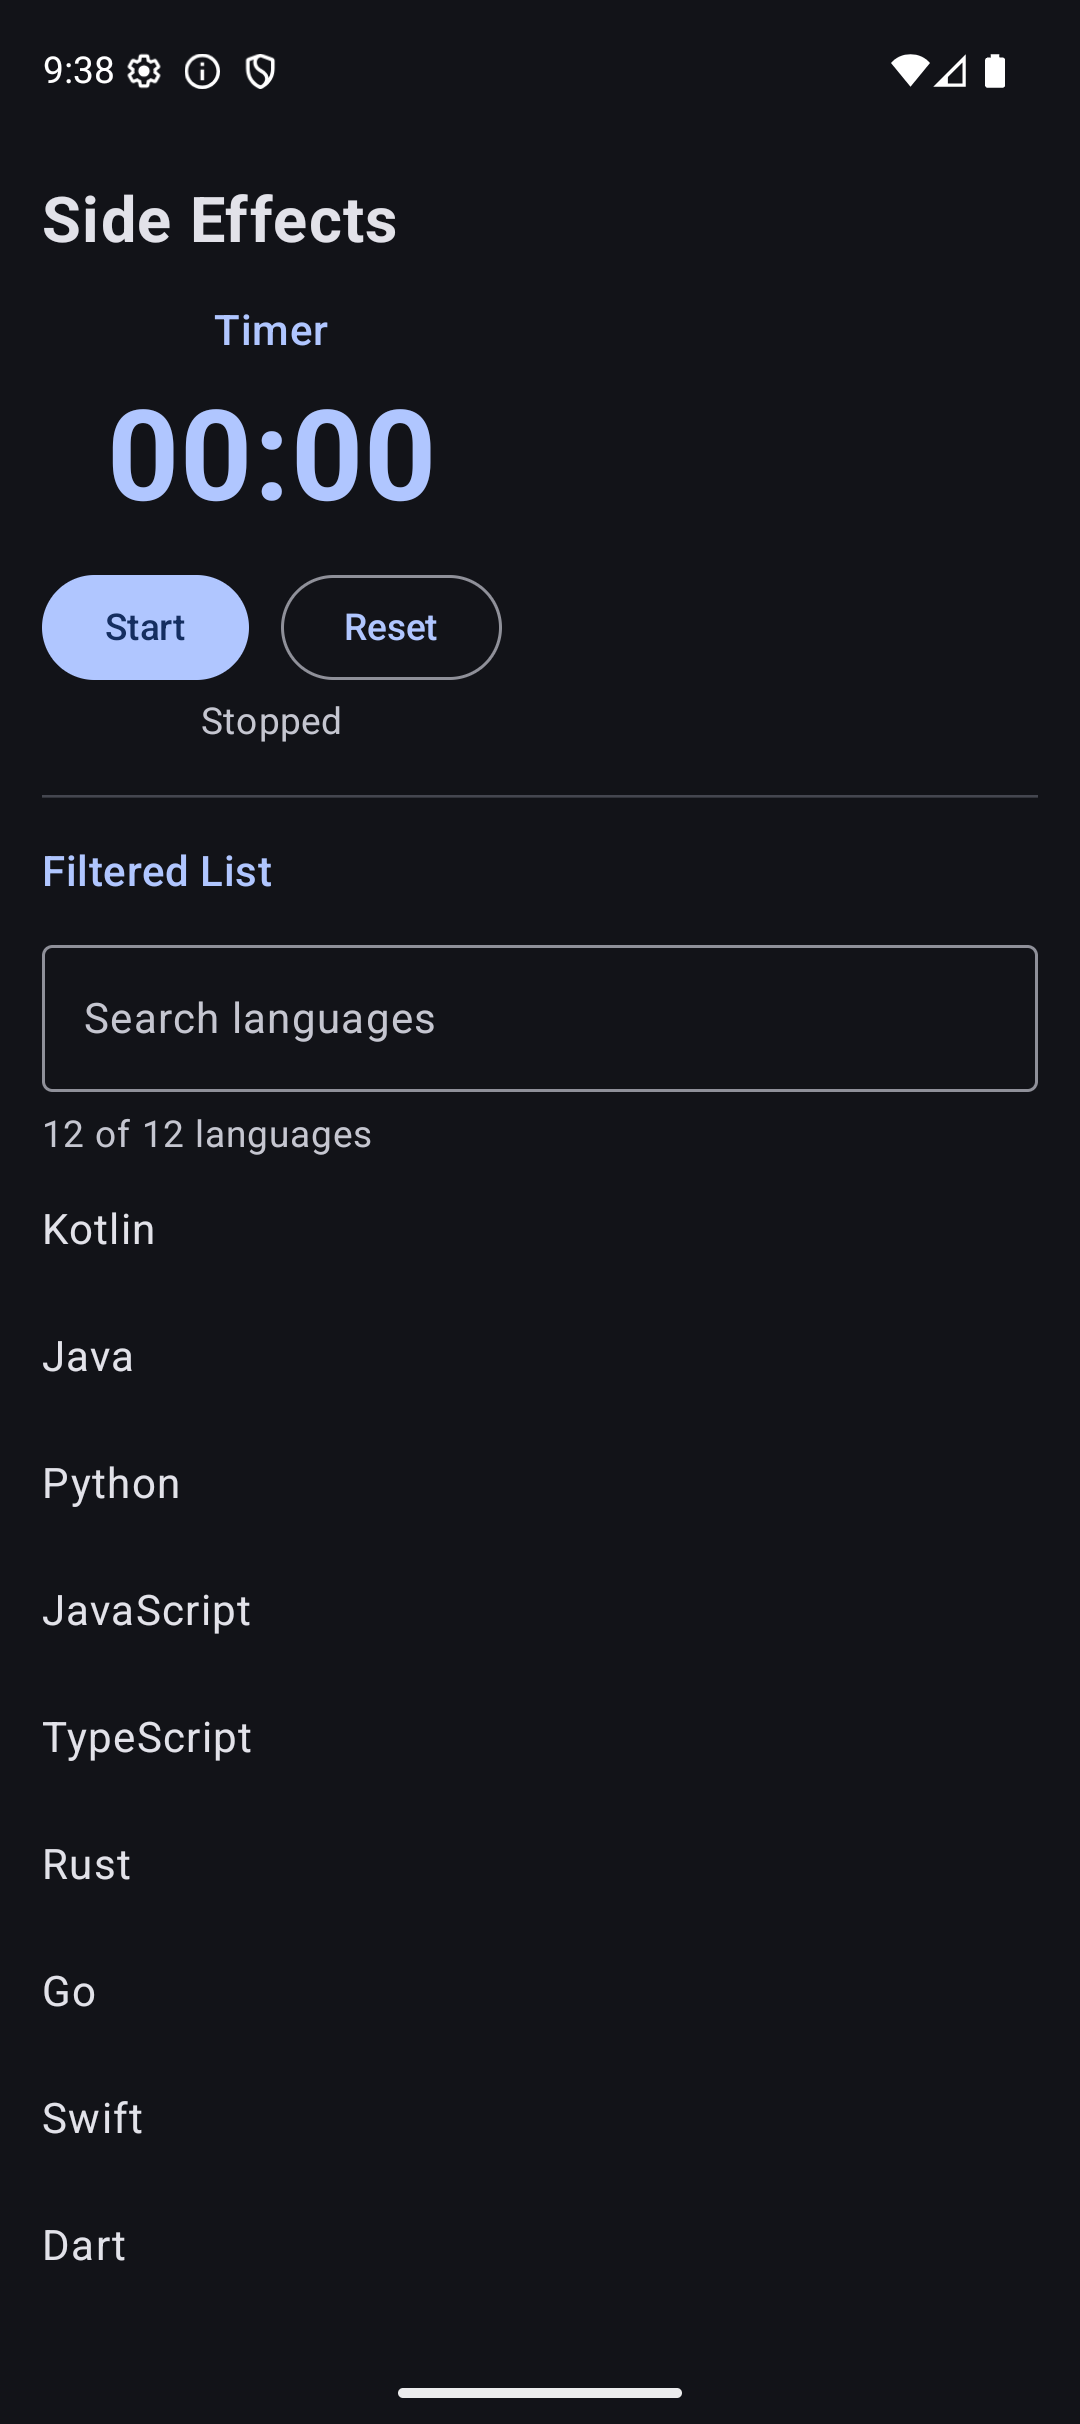Tap the battery icon
The height and width of the screenshot is (2424, 1080).
click(995, 71)
